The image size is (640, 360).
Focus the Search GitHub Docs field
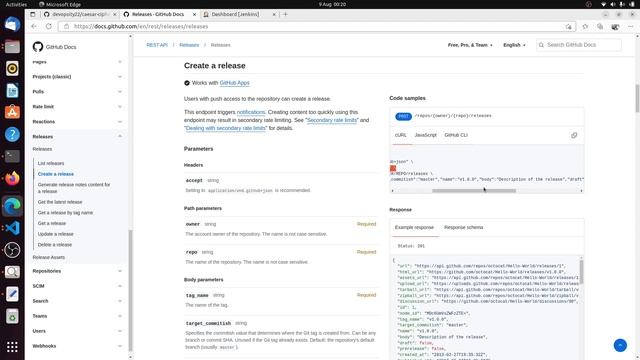click(x=579, y=45)
